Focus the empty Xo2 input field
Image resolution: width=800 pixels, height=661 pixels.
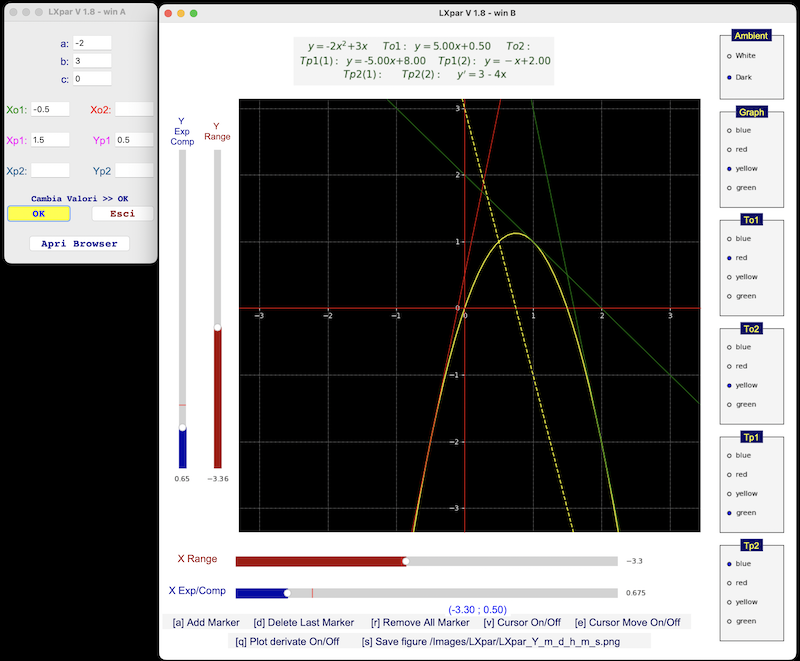click(x=134, y=110)
